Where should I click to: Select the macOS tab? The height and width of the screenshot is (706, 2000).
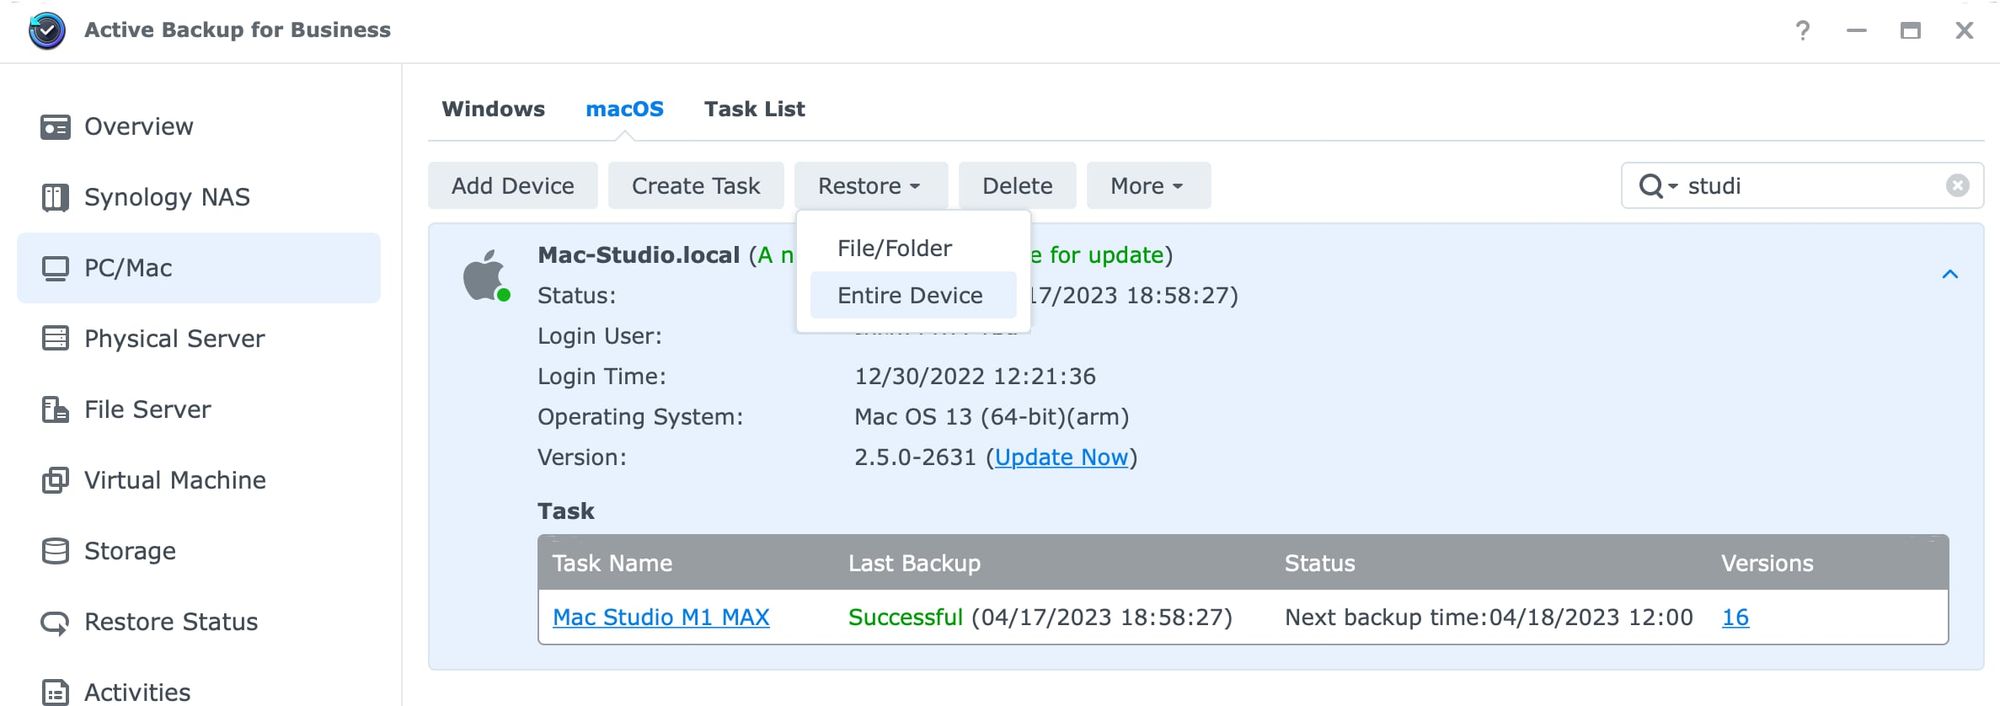pos(624,109)
